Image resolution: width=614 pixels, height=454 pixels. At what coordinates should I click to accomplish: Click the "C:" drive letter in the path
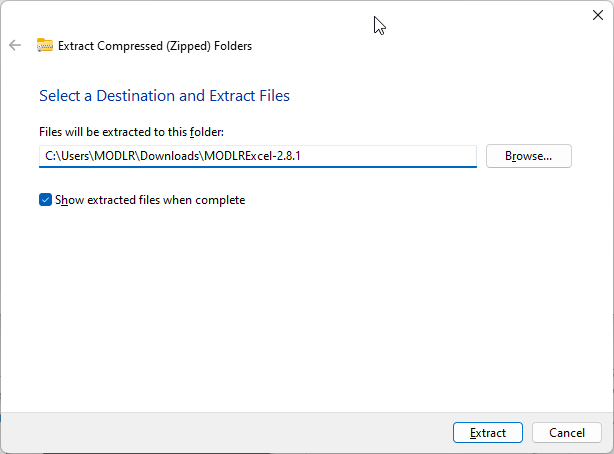[51, 156]
